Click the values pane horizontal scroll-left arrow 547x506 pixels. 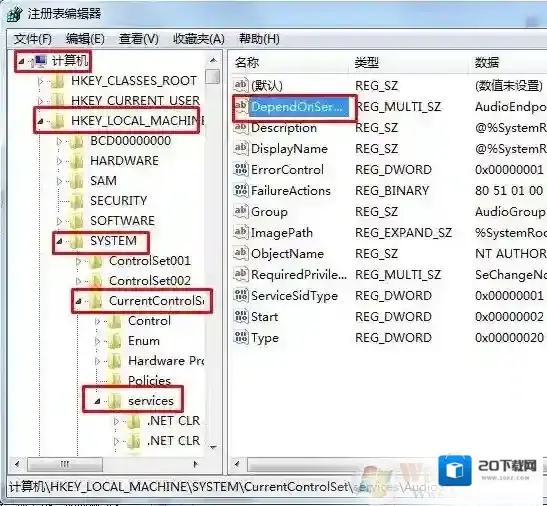pos(238,464)
